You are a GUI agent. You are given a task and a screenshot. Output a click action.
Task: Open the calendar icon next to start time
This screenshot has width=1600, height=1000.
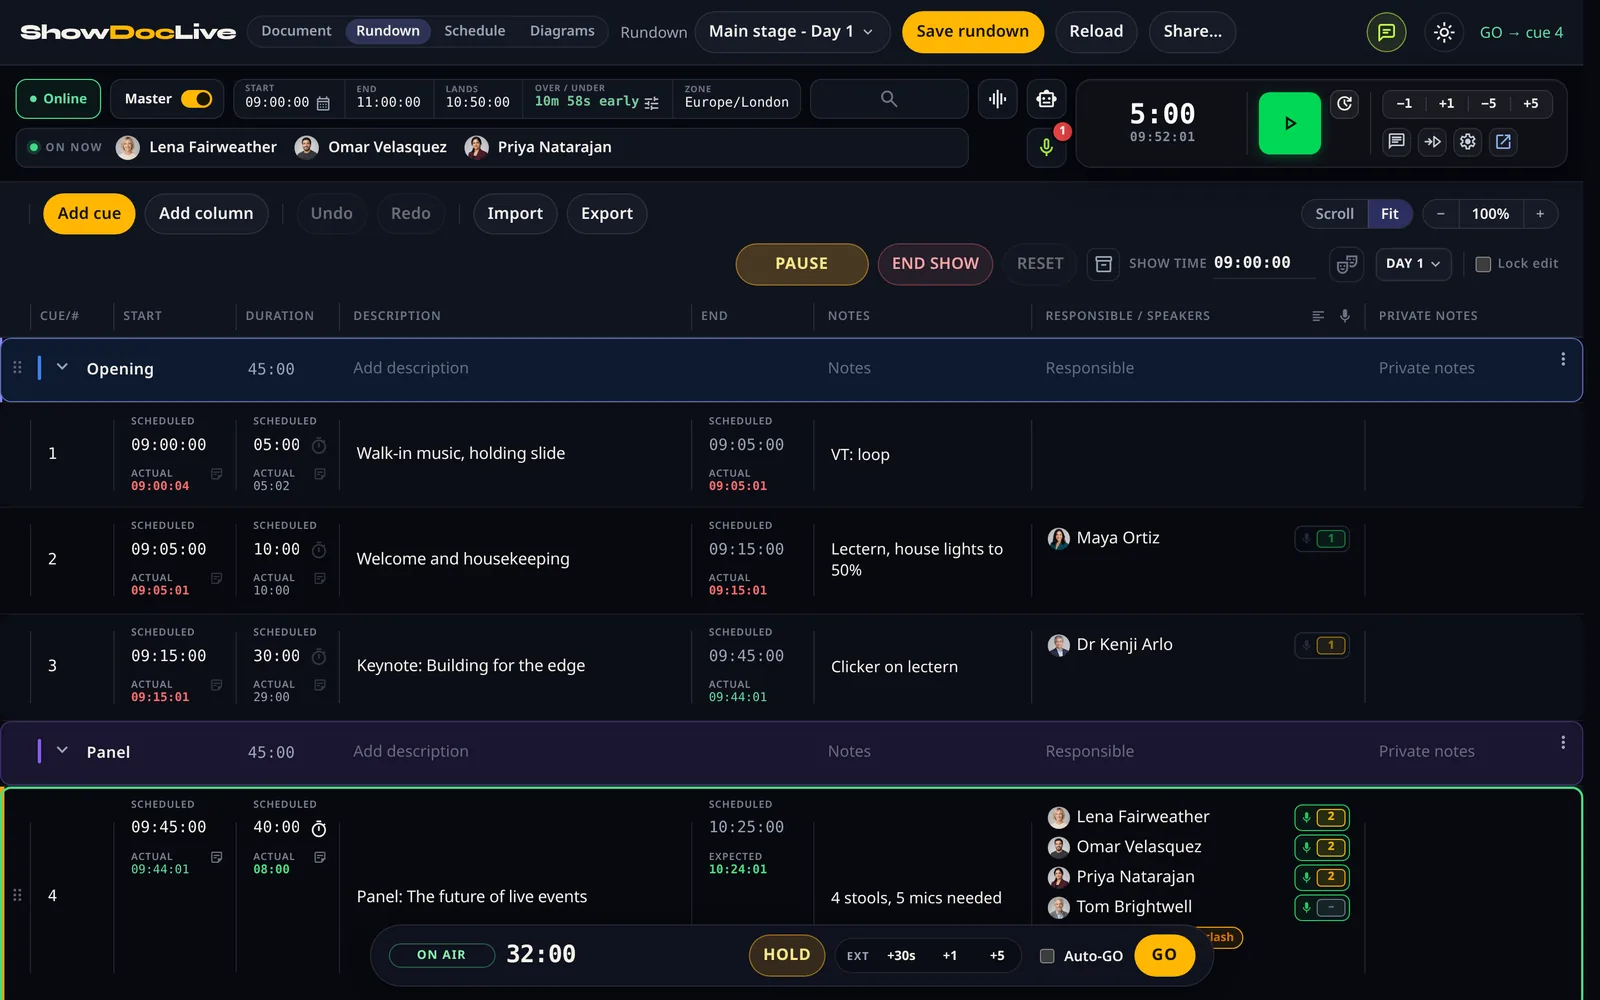pos(323,103)
